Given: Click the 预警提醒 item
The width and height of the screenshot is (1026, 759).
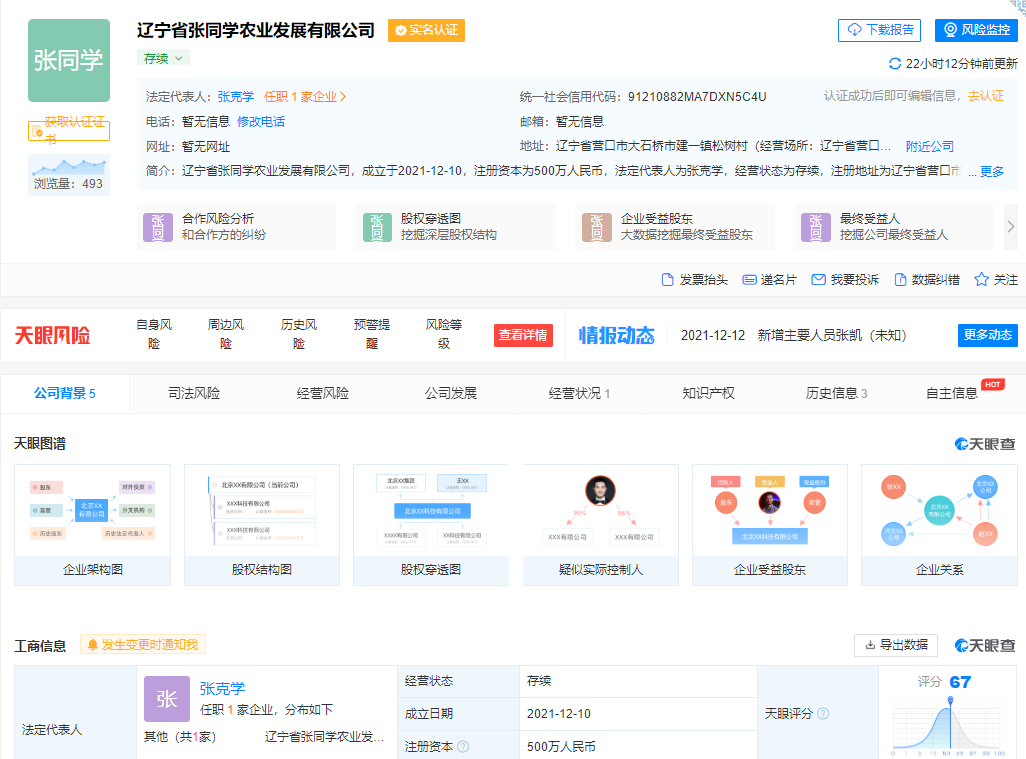Looking at the screenshot, I should coord(372,334).
